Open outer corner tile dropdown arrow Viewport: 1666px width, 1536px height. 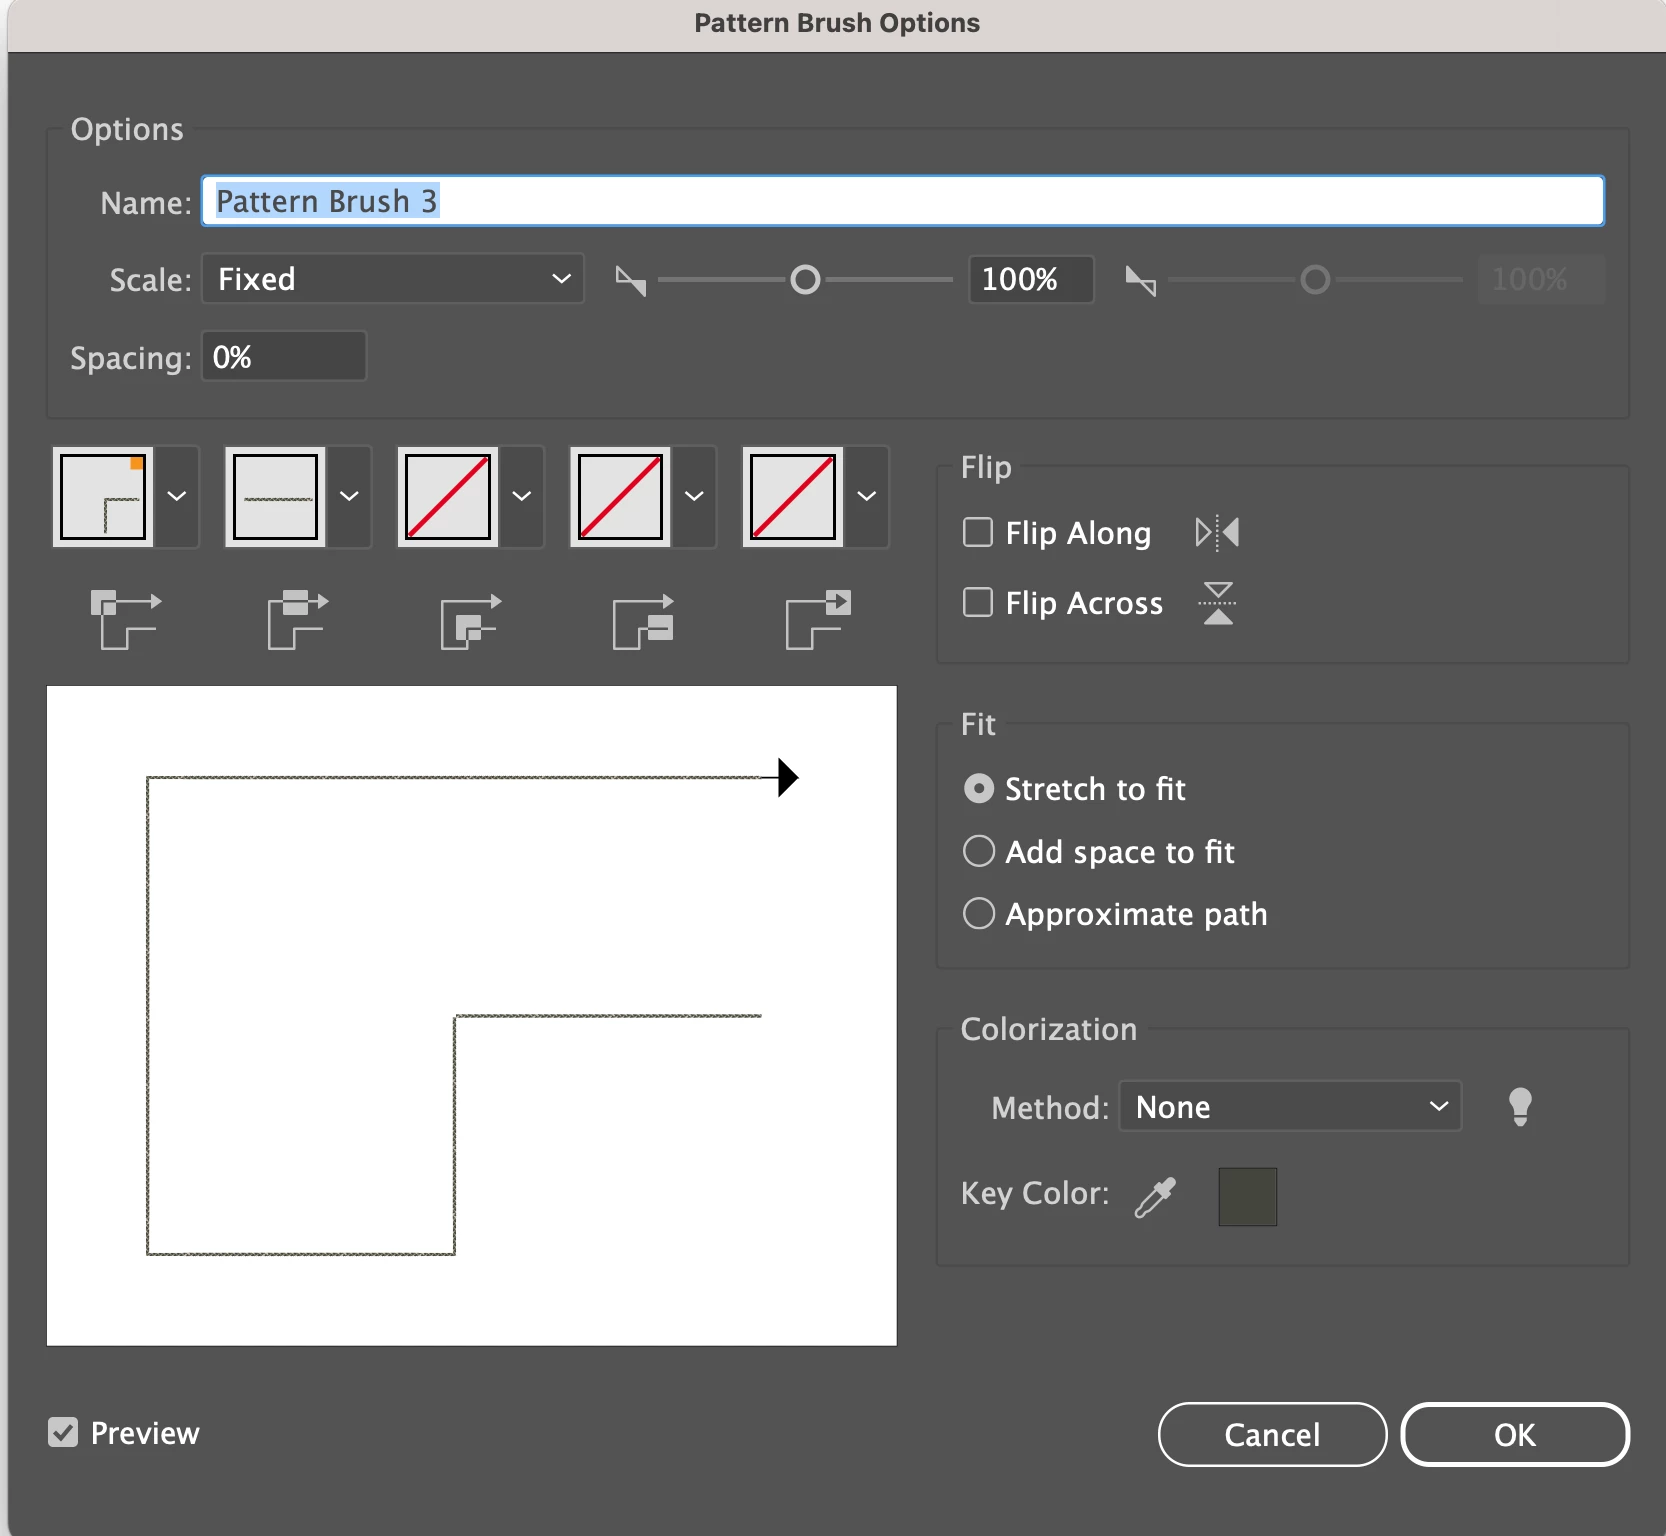tap(177, 497)
